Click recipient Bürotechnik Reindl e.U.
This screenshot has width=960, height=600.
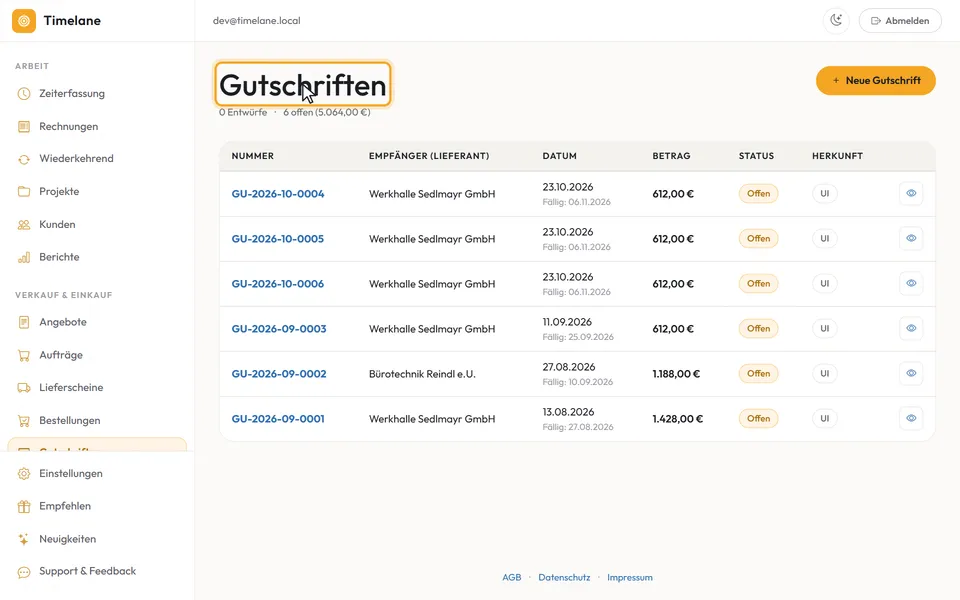[x=422, y=373]
